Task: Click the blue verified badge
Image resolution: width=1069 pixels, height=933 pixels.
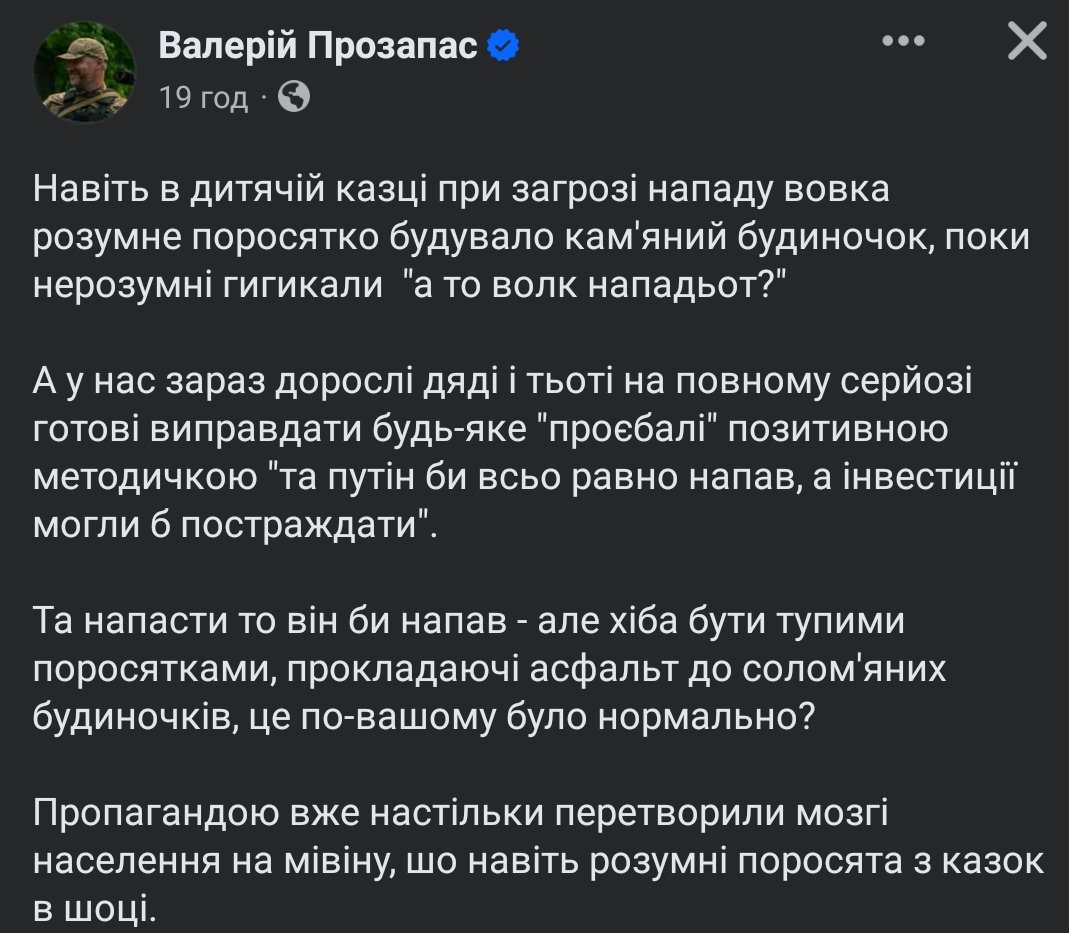Action: 502,45
